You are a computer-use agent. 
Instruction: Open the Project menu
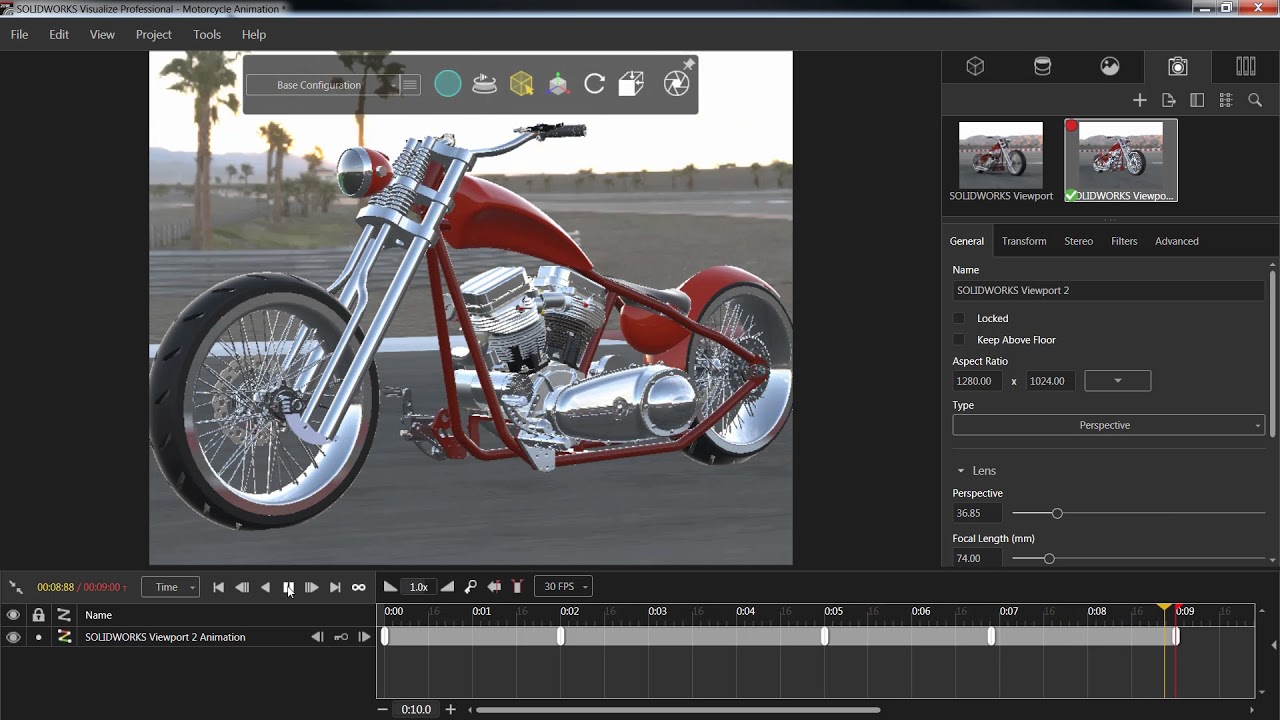pos(153,34)
